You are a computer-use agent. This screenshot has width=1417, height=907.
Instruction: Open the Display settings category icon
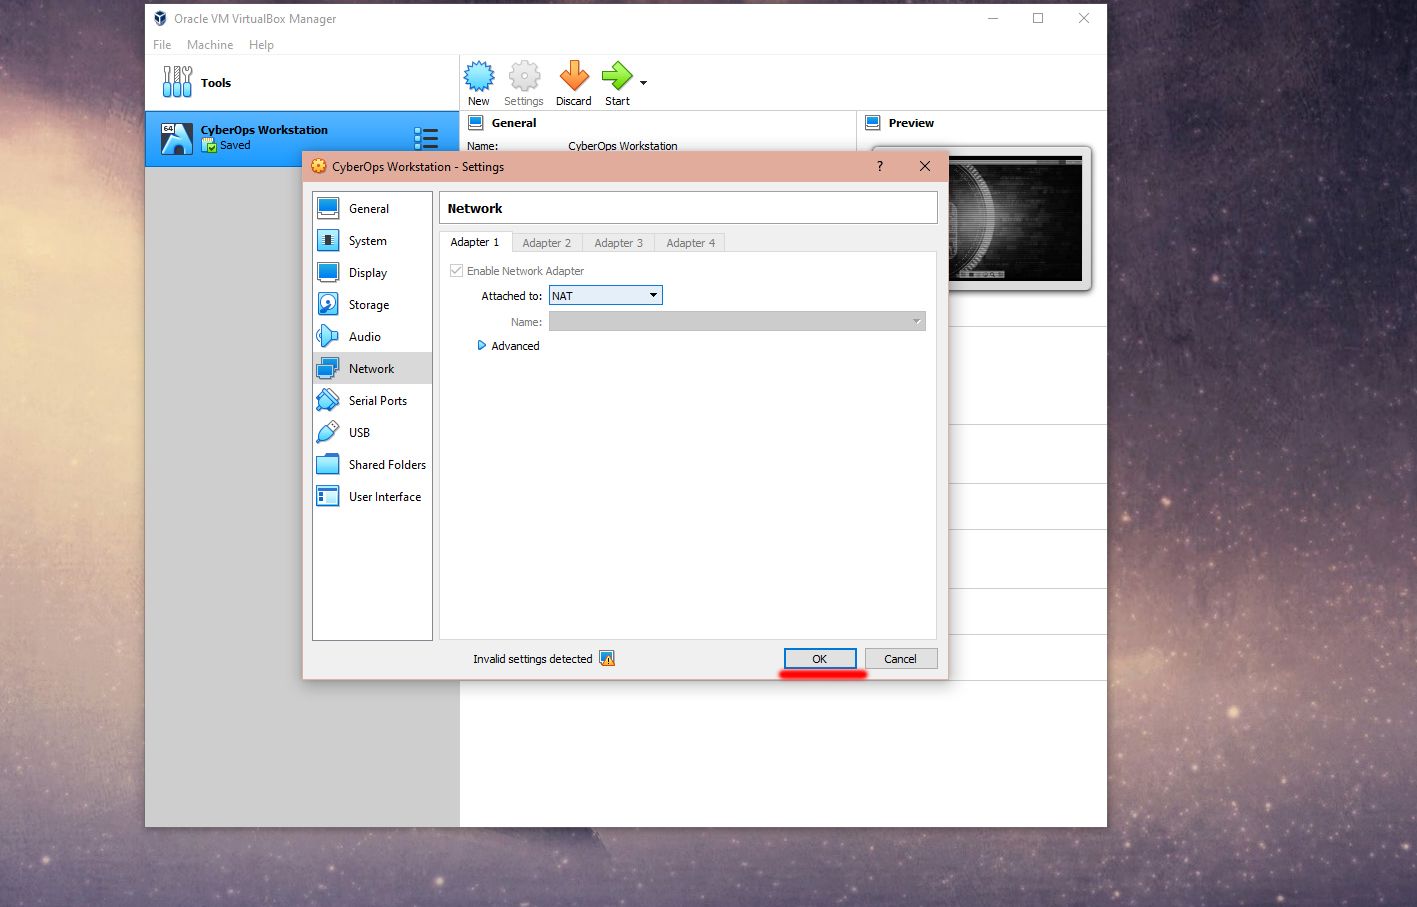[x=328, y=272]
